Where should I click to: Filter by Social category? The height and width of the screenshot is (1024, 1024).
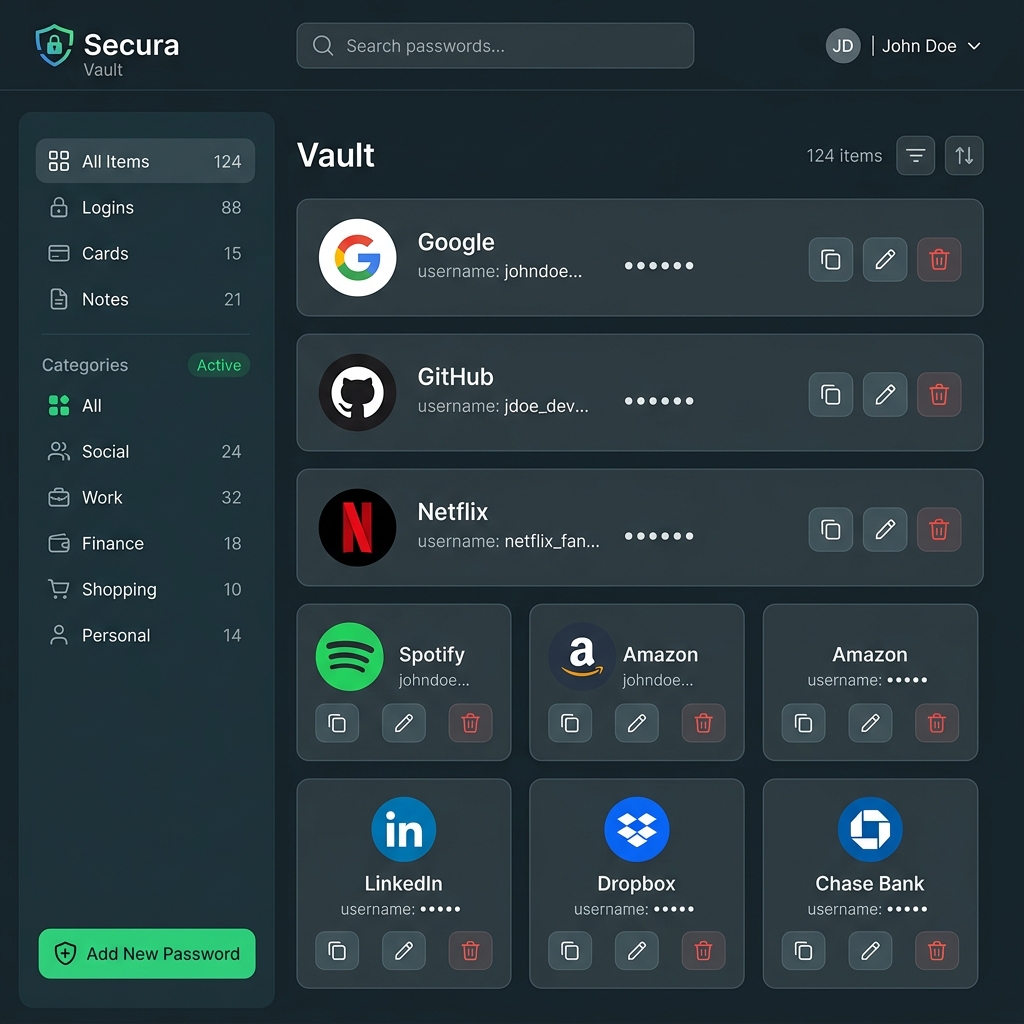coord(145,451)
